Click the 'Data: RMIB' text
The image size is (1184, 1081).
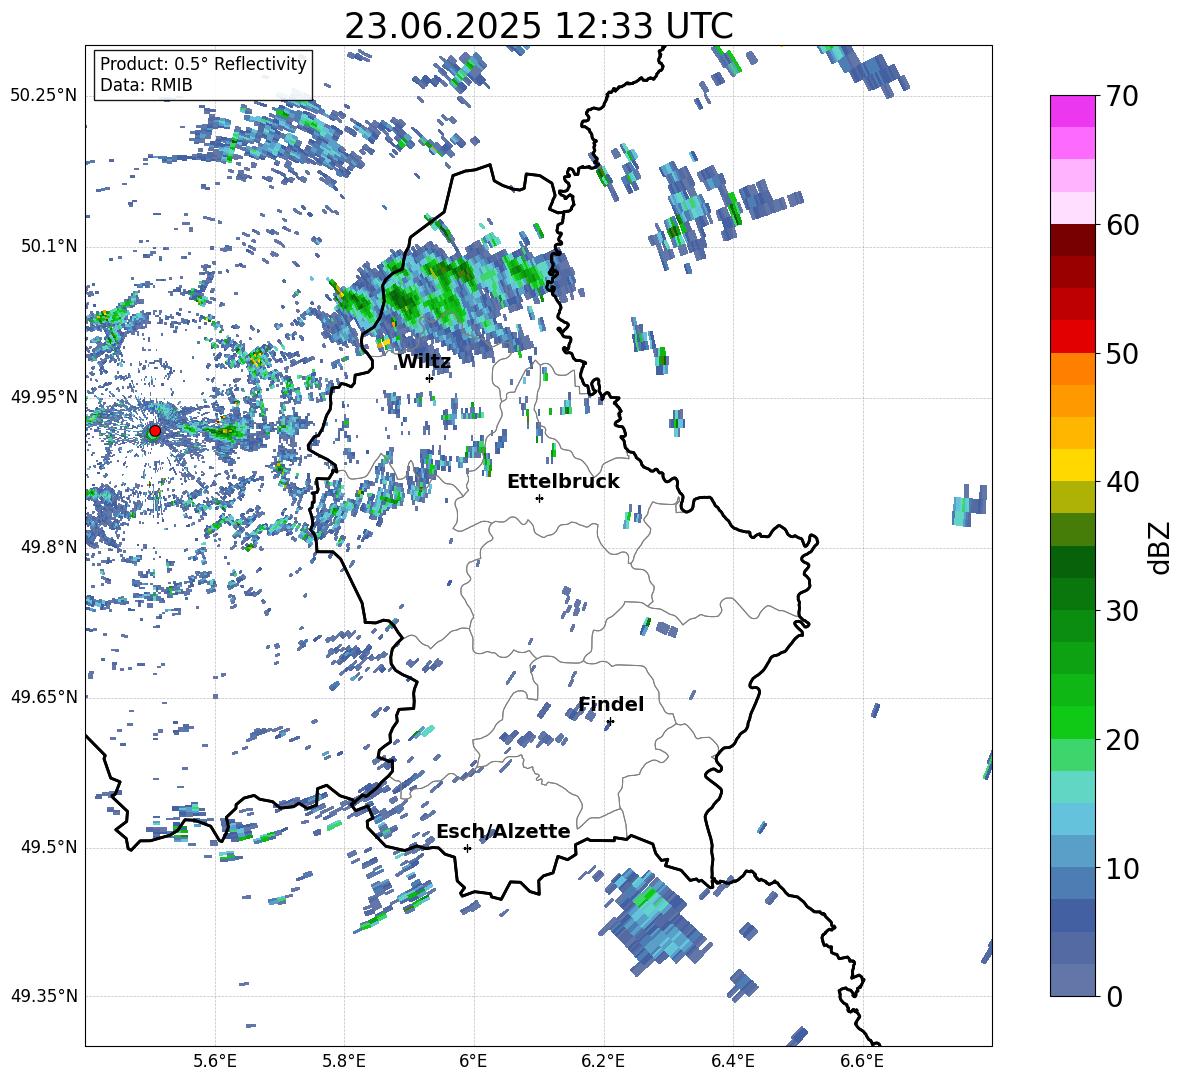pos(146,85)
